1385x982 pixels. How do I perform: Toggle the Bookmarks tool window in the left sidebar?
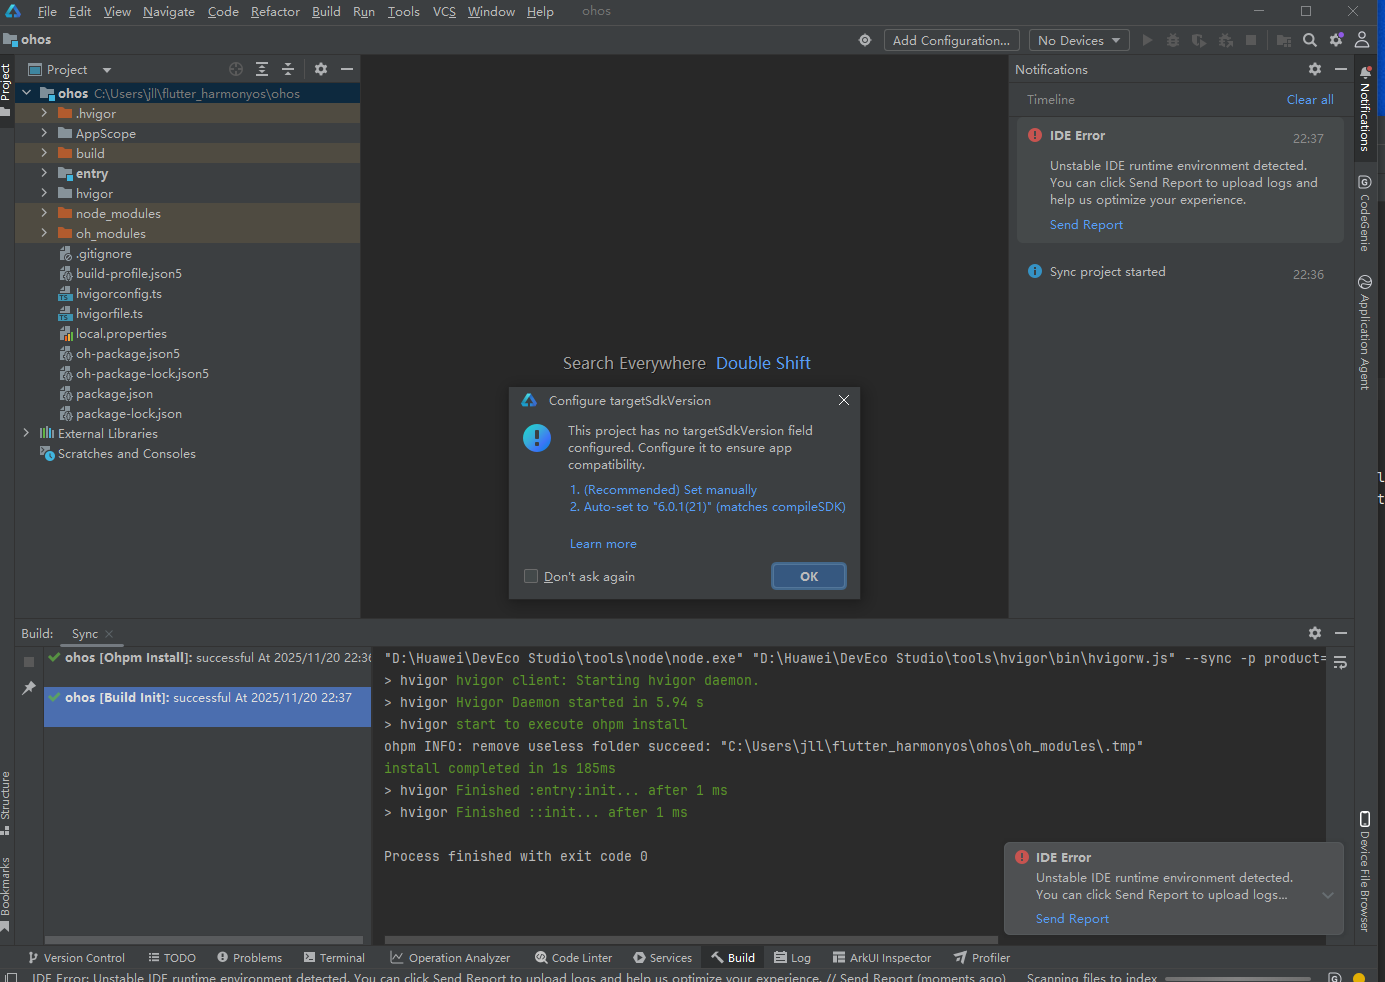[x=6, y=893]
